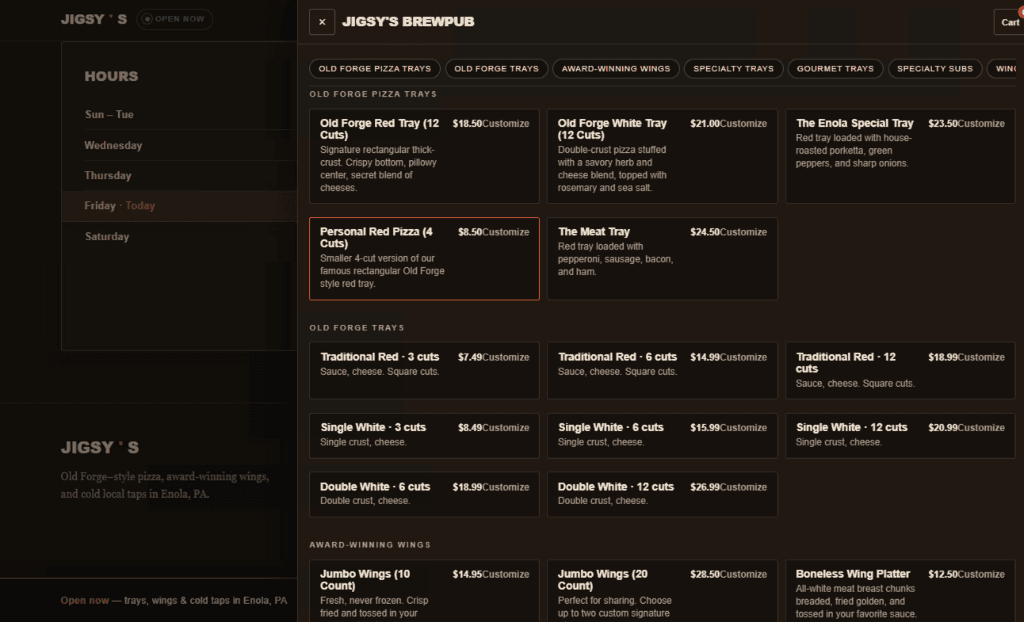Click the Open Now status badge

(x=174, y=19)
